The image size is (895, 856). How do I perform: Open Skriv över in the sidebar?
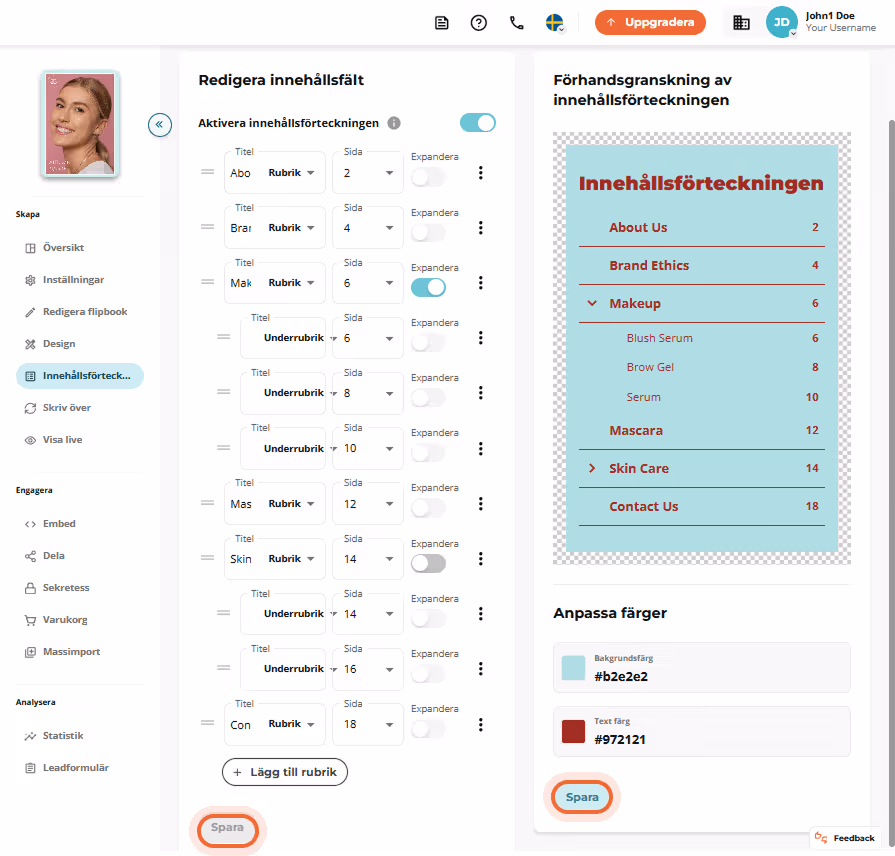[66, 407]
